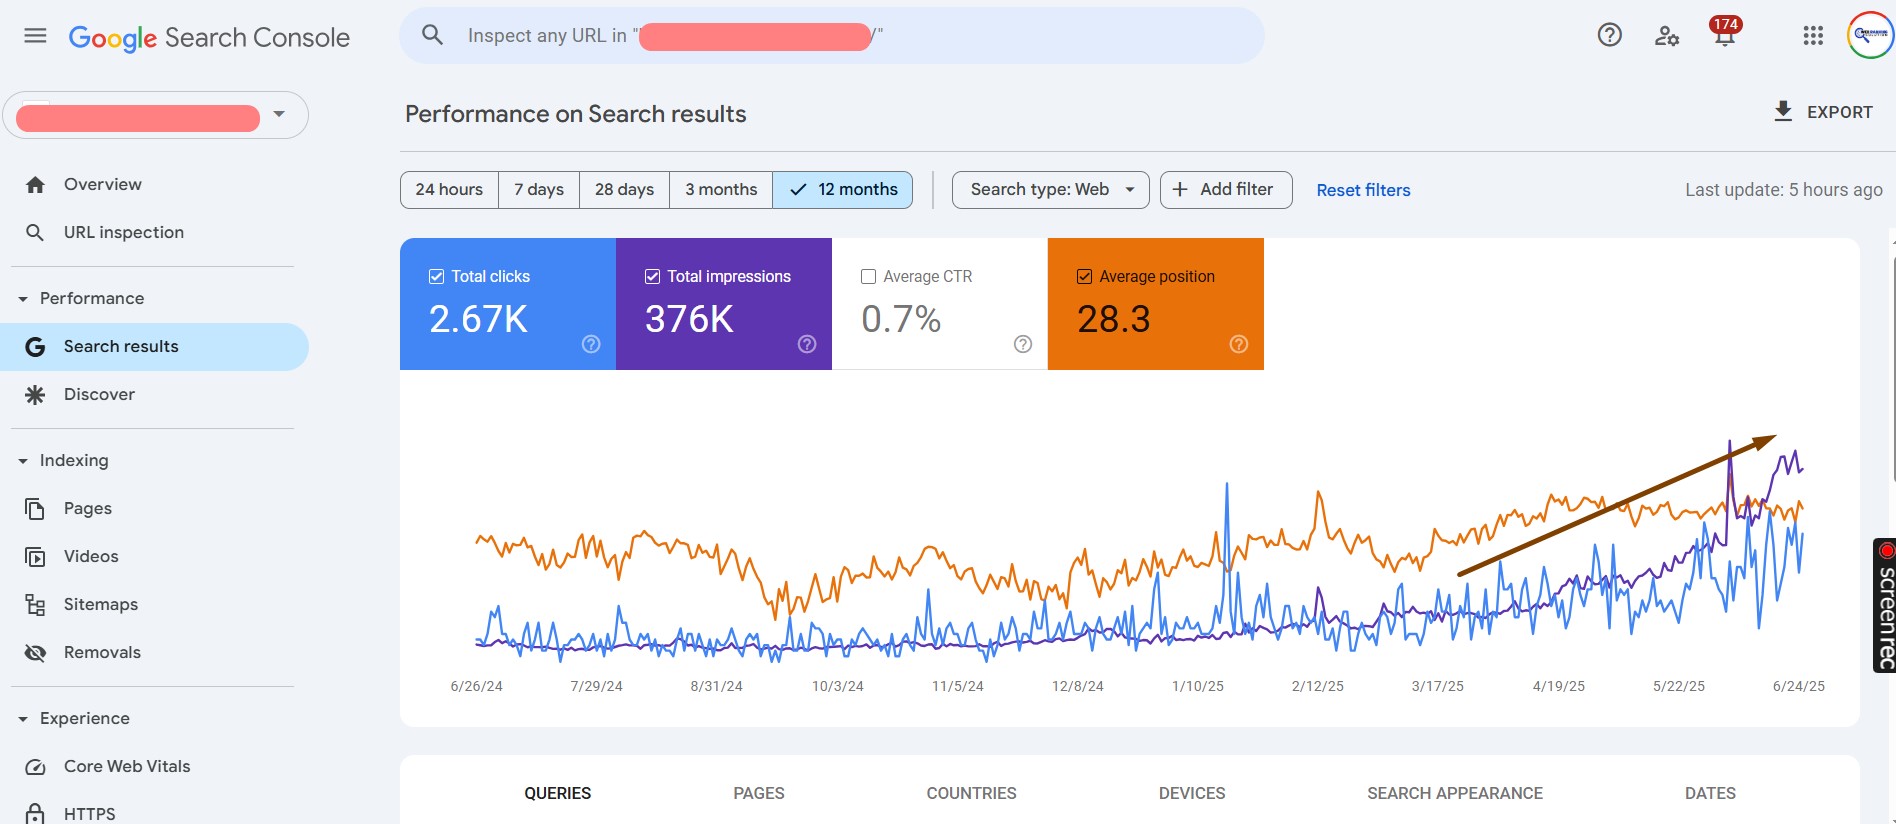
Task: Click the Average CTR metric card
Action: pyautogui.click(x=940, y=304)
